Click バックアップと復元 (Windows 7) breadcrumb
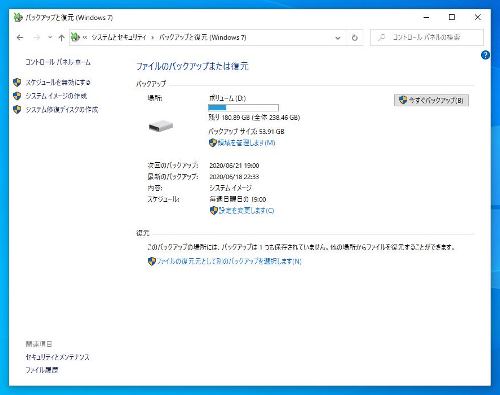 point(203,37)
